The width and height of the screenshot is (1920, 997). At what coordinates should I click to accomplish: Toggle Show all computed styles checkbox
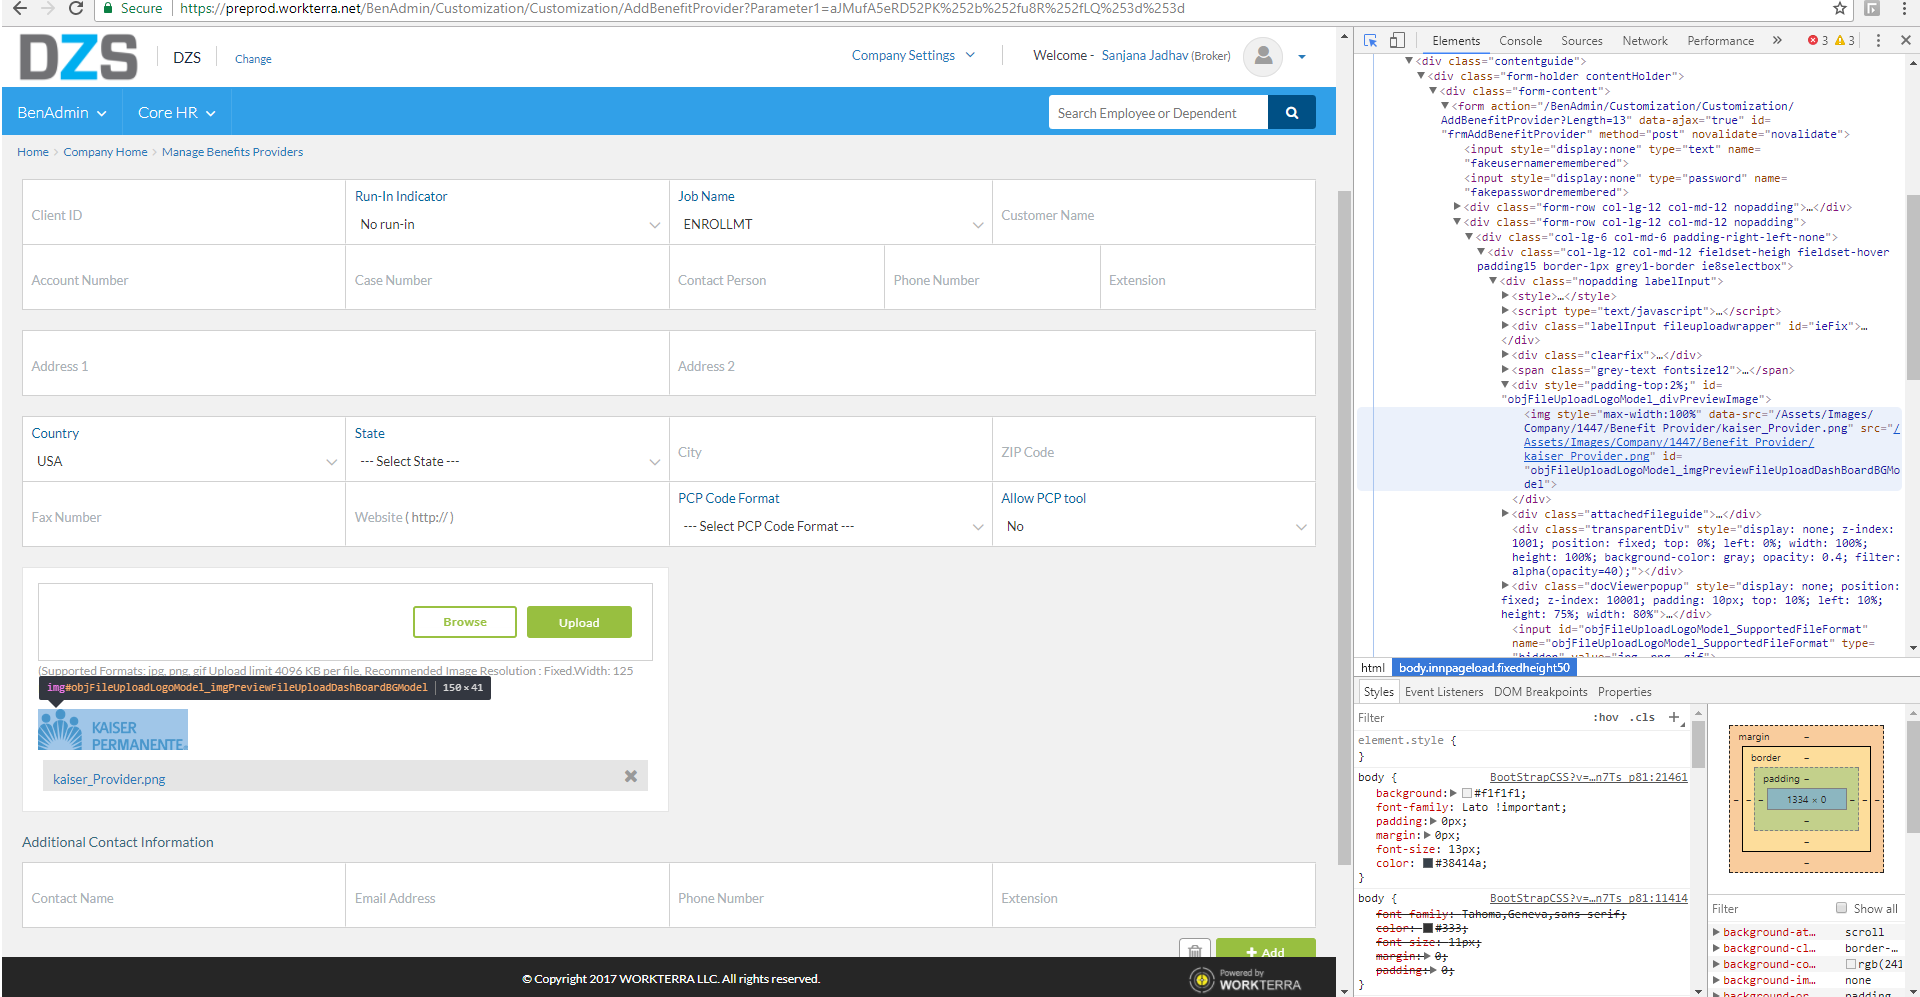(1841, 908)
